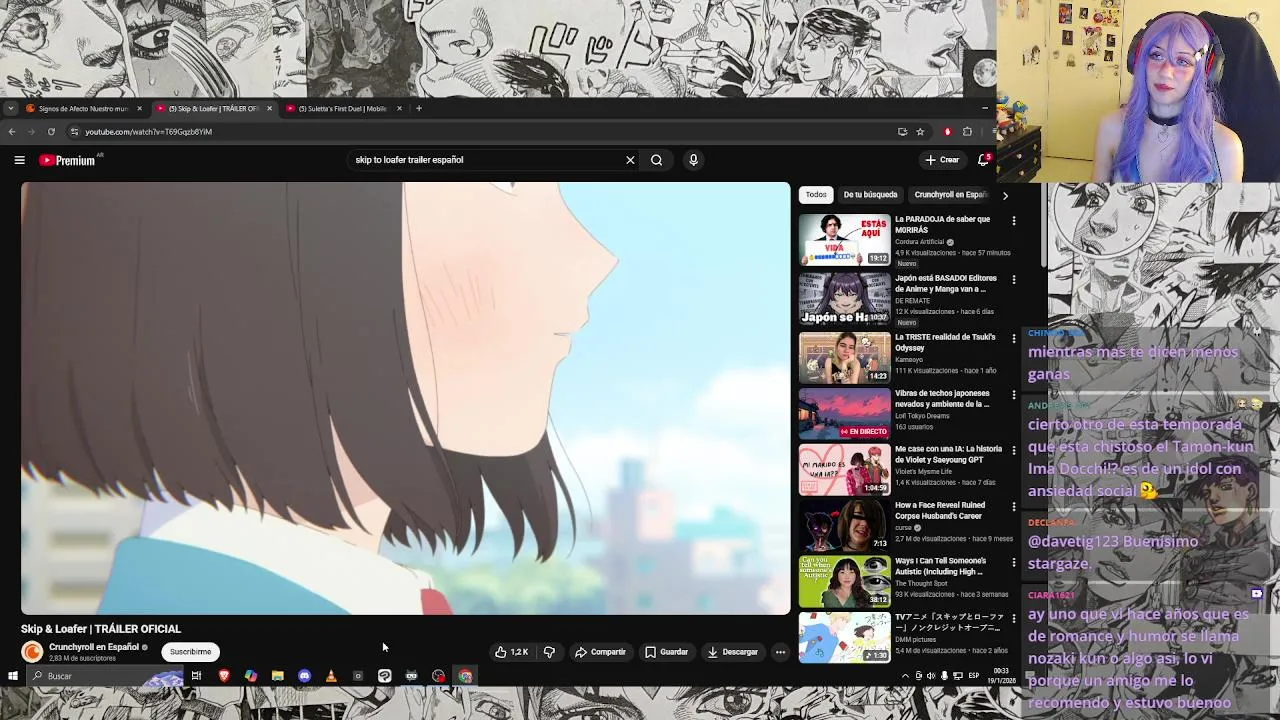Go to YouTube Premium home logo

[x=69, y=160]
